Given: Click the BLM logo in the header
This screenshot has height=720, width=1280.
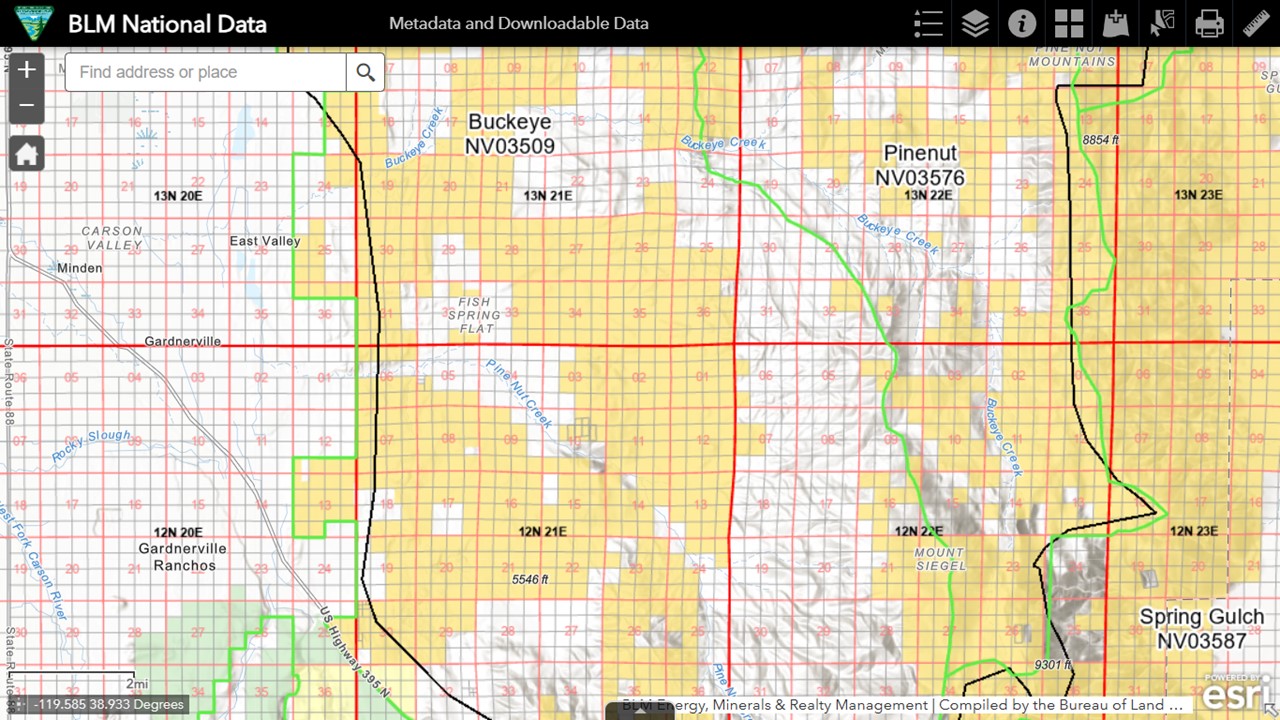Looking at the screenshot, I should tap(27, 23).
